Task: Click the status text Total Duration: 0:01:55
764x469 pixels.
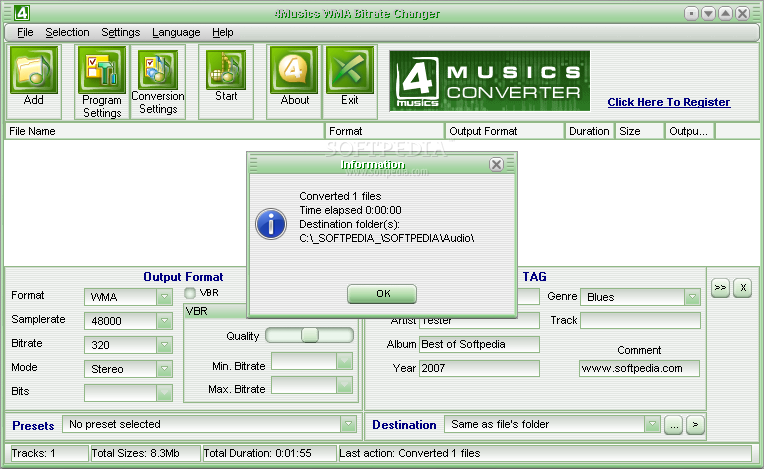Action: 257,453
